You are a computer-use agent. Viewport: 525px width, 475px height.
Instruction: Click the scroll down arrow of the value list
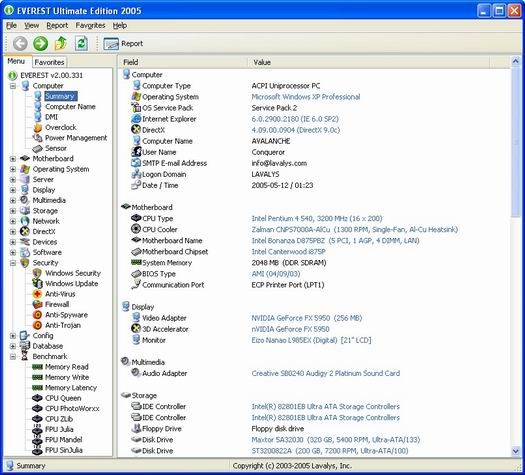(516, 452)
